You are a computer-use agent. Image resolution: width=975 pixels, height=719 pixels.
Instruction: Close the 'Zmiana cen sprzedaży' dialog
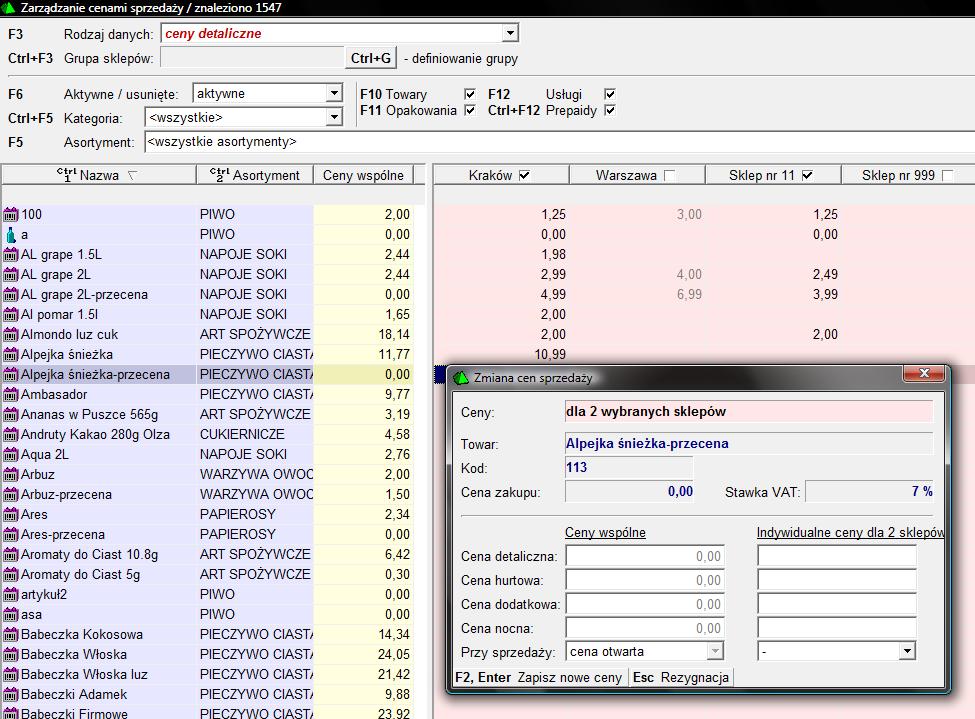tap(924, 373)
